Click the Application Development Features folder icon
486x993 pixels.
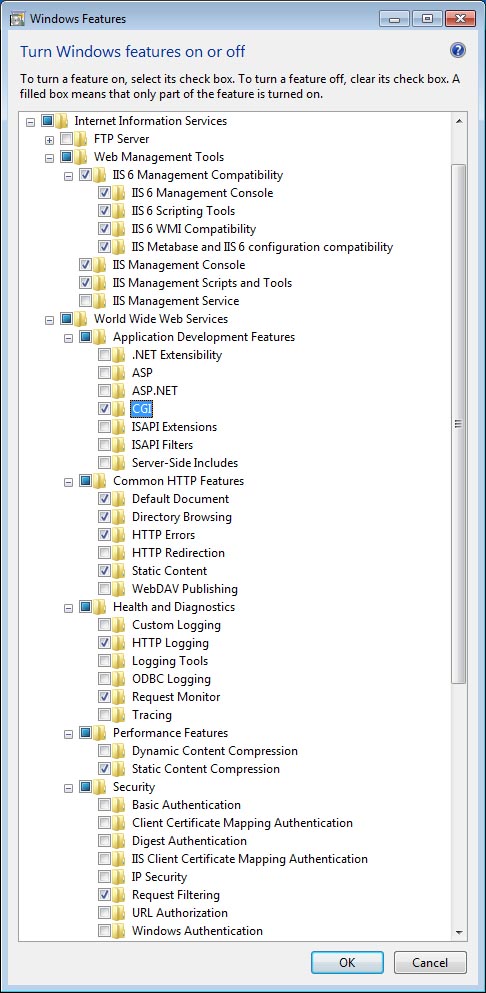[x=100, y=336]
